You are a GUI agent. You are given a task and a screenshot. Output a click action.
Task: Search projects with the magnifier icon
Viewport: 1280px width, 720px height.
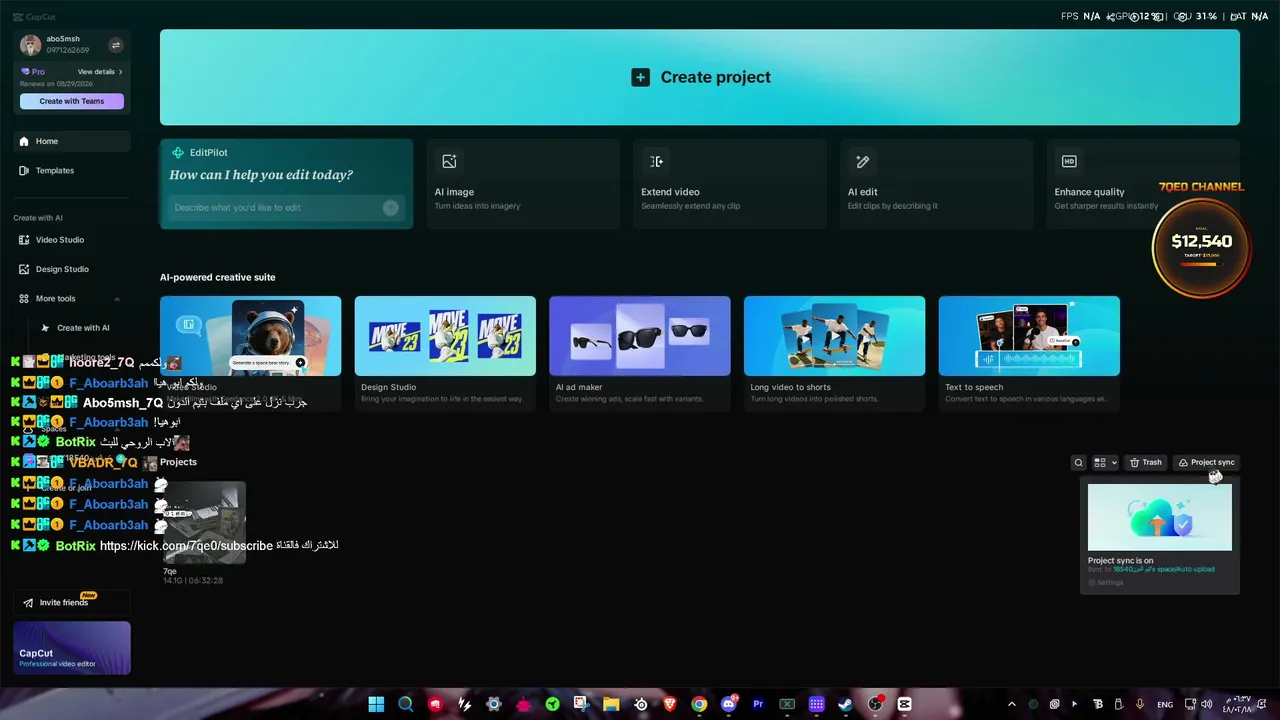1078,462
